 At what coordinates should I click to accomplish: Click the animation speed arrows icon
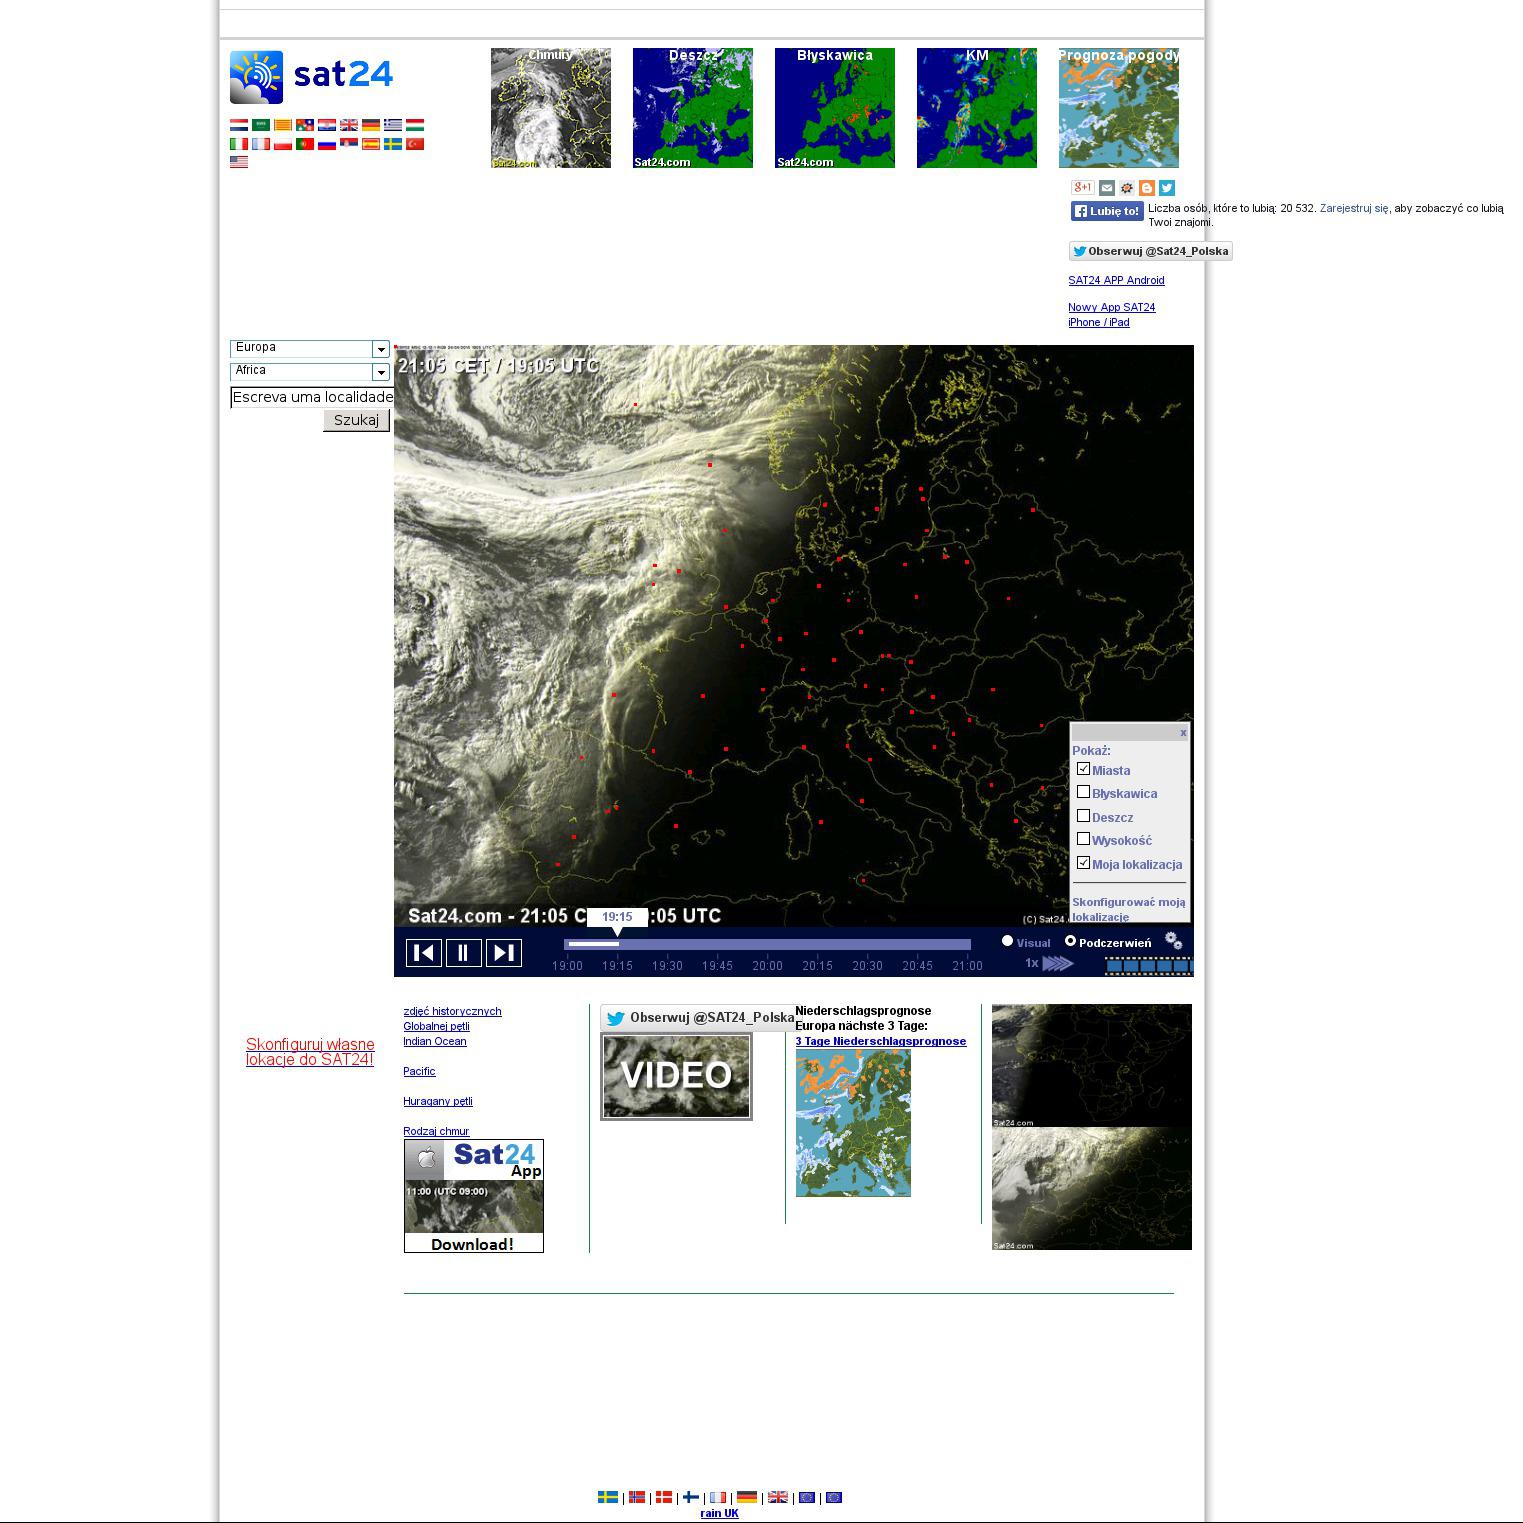tap(1057, 964)
